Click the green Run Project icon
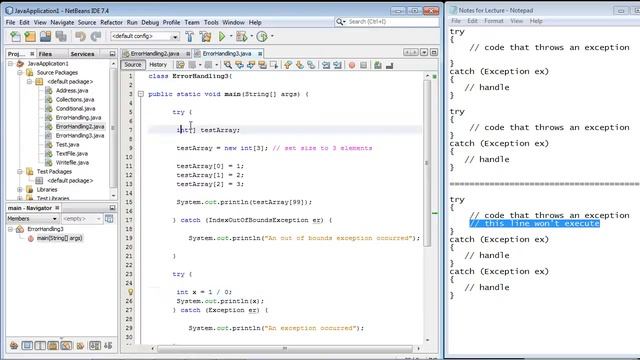The image size is (640, 360). tap(222, 37)
